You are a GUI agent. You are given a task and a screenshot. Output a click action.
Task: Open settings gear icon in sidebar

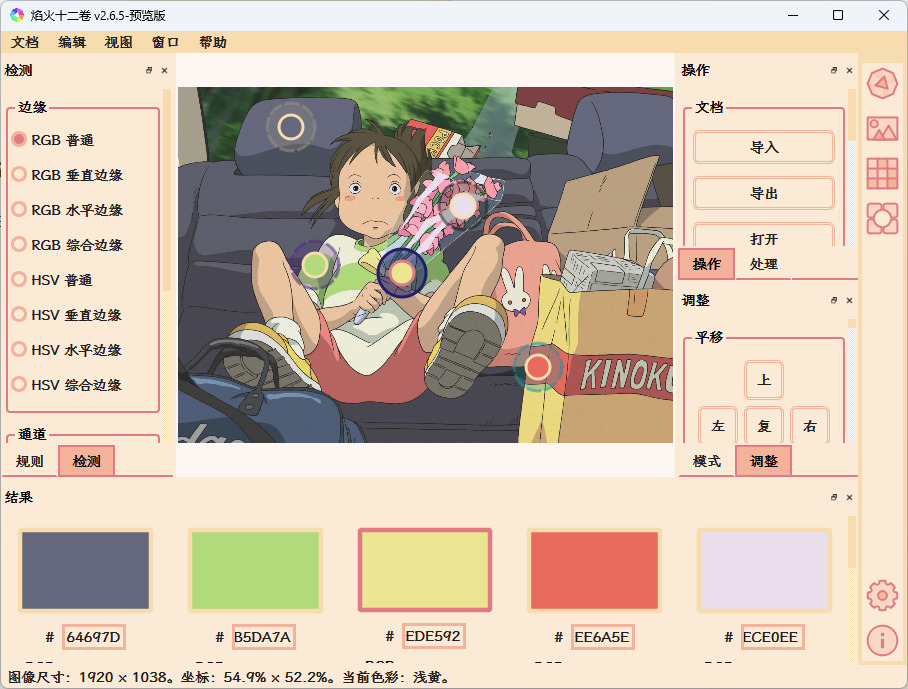tap(882, 595)
